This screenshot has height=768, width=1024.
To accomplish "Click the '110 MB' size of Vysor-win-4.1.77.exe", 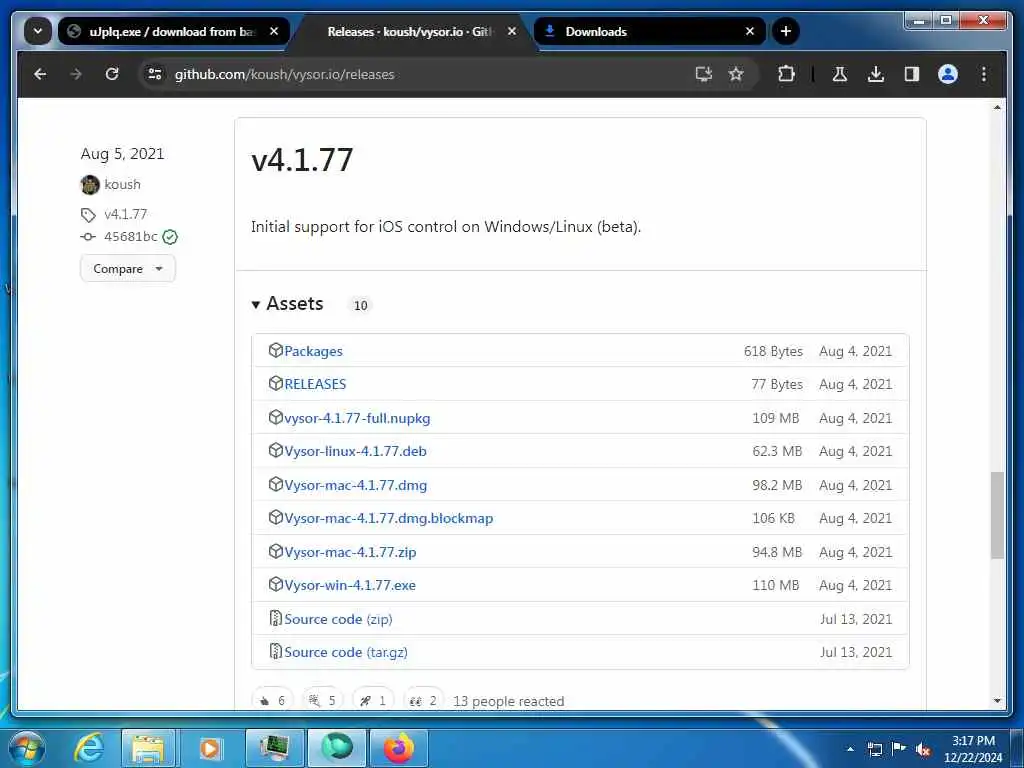I will [776, 585].
